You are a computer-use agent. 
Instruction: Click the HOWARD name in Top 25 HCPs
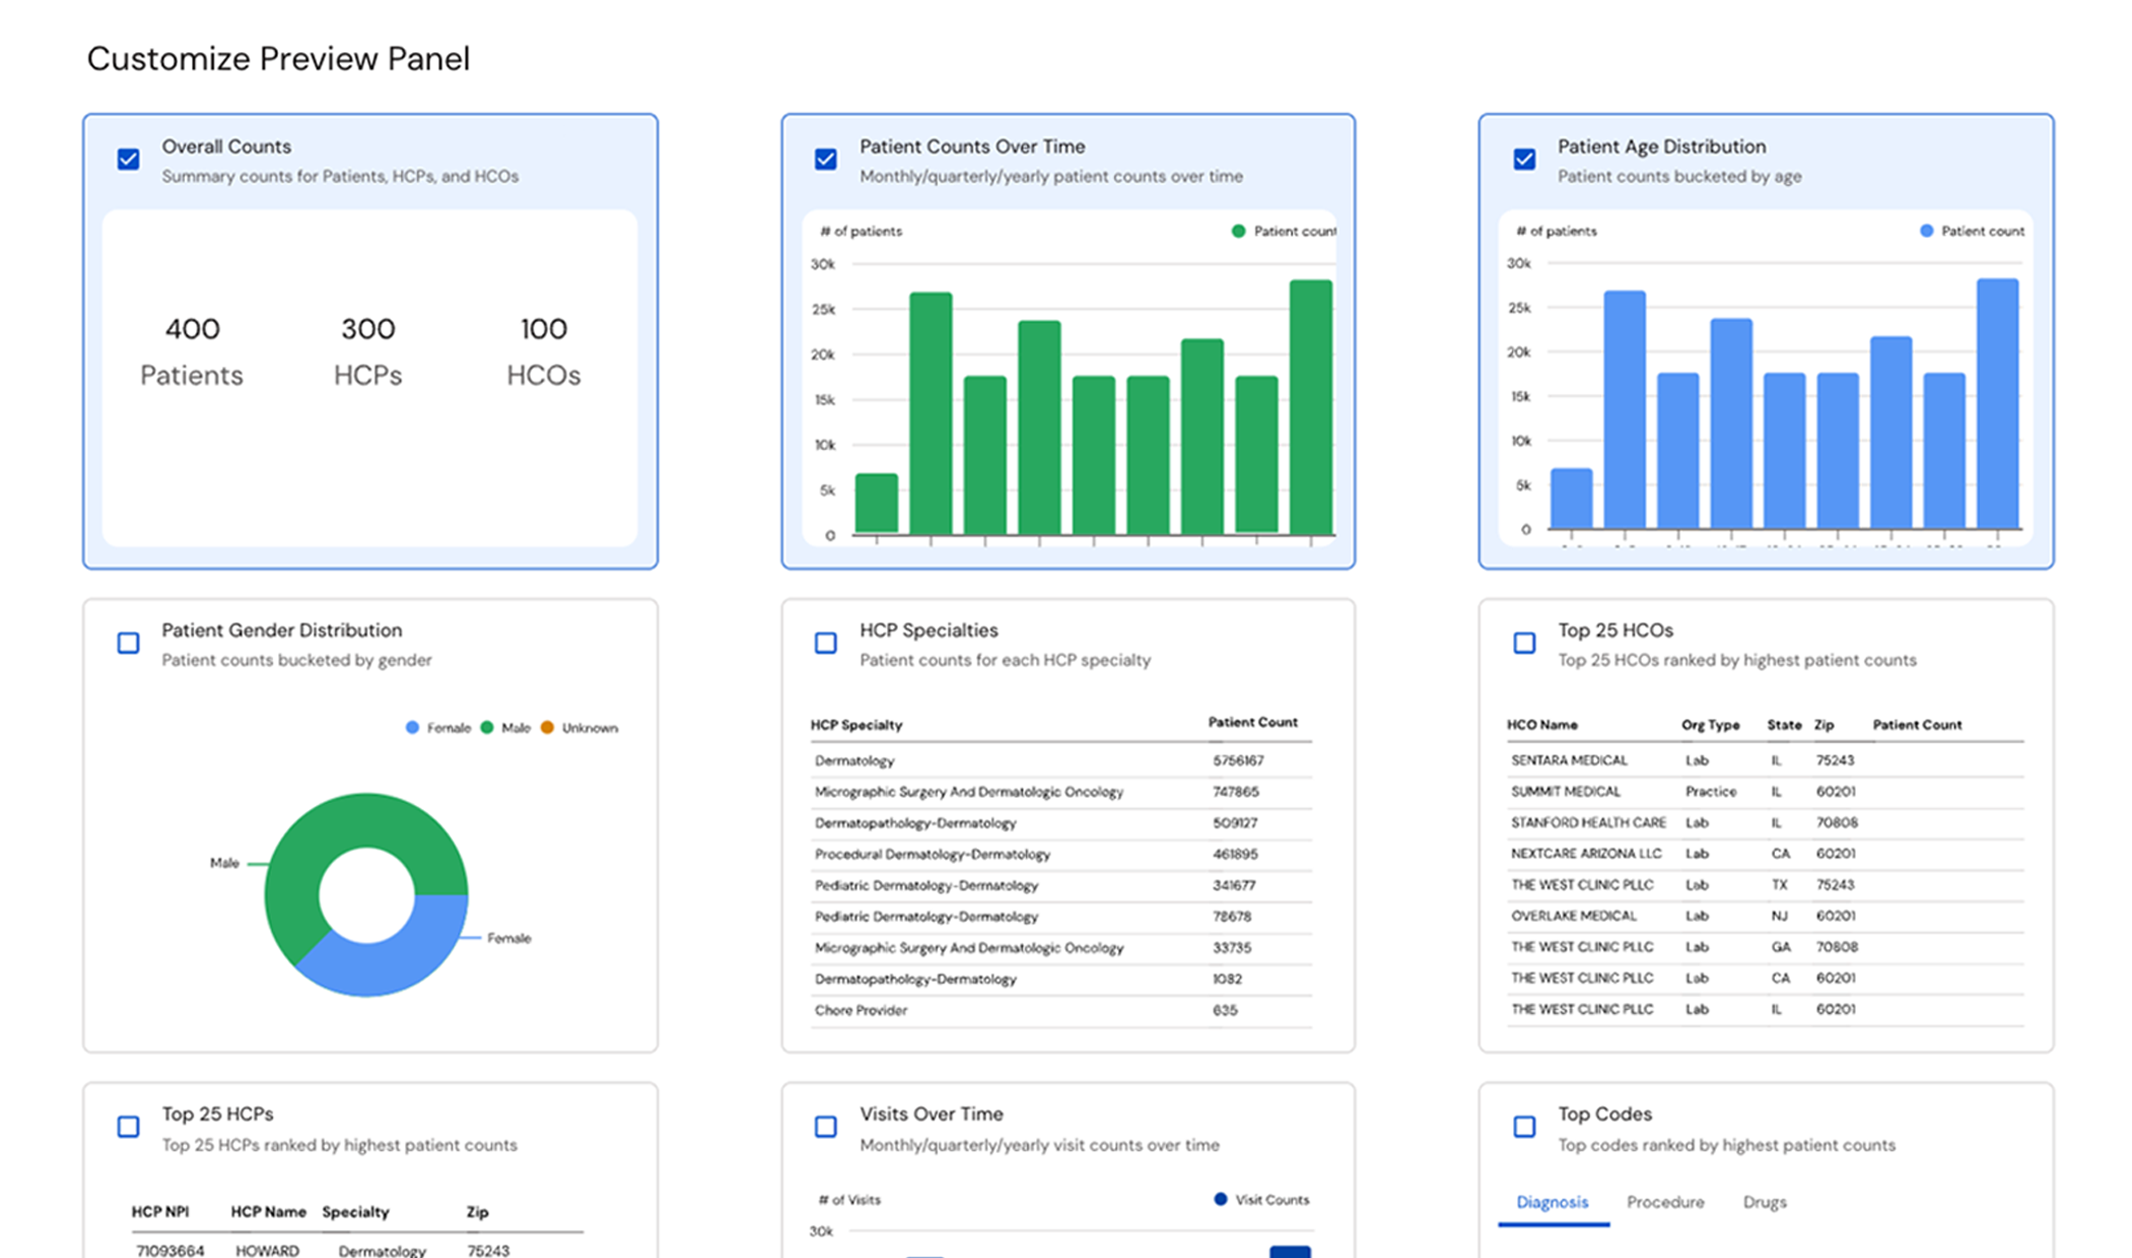pos(267,1251)
